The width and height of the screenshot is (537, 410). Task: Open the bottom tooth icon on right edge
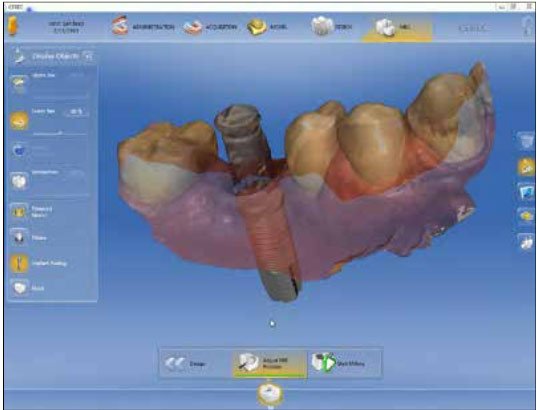coord(527,242)
